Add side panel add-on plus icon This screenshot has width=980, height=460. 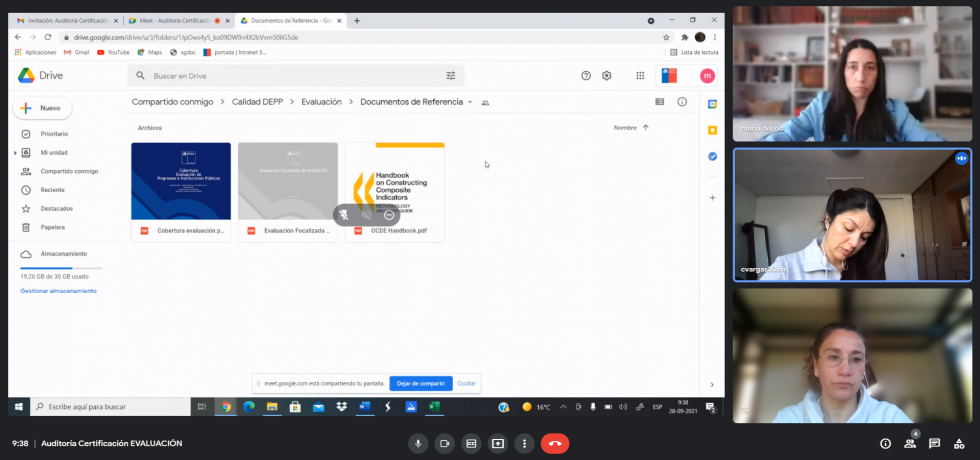(x=712, y=198)
